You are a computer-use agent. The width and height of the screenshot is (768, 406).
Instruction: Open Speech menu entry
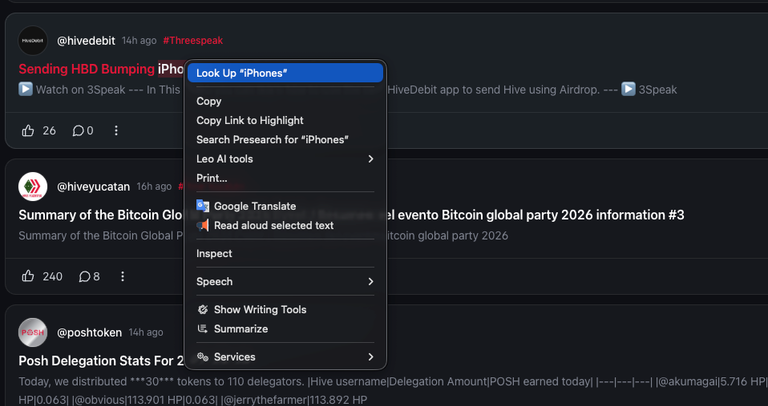point(285,282)
